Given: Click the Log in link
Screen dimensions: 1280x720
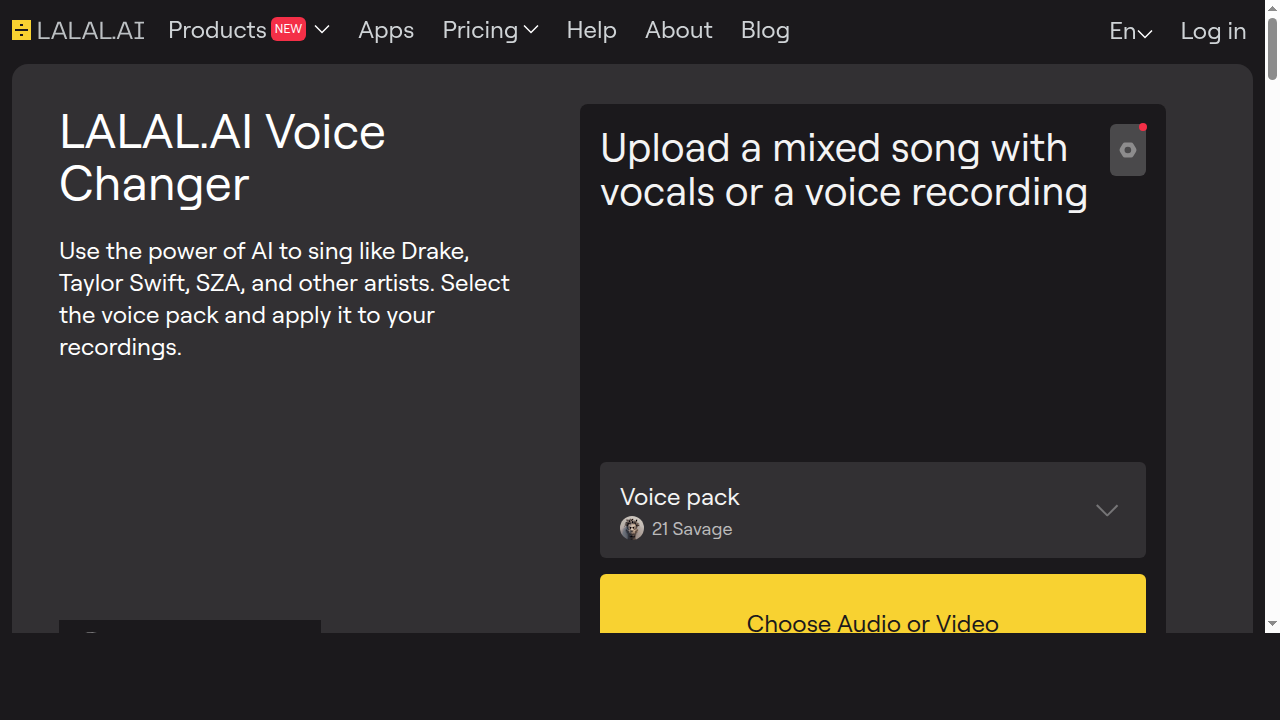Looking at the screenshot, I should 1213,31.
